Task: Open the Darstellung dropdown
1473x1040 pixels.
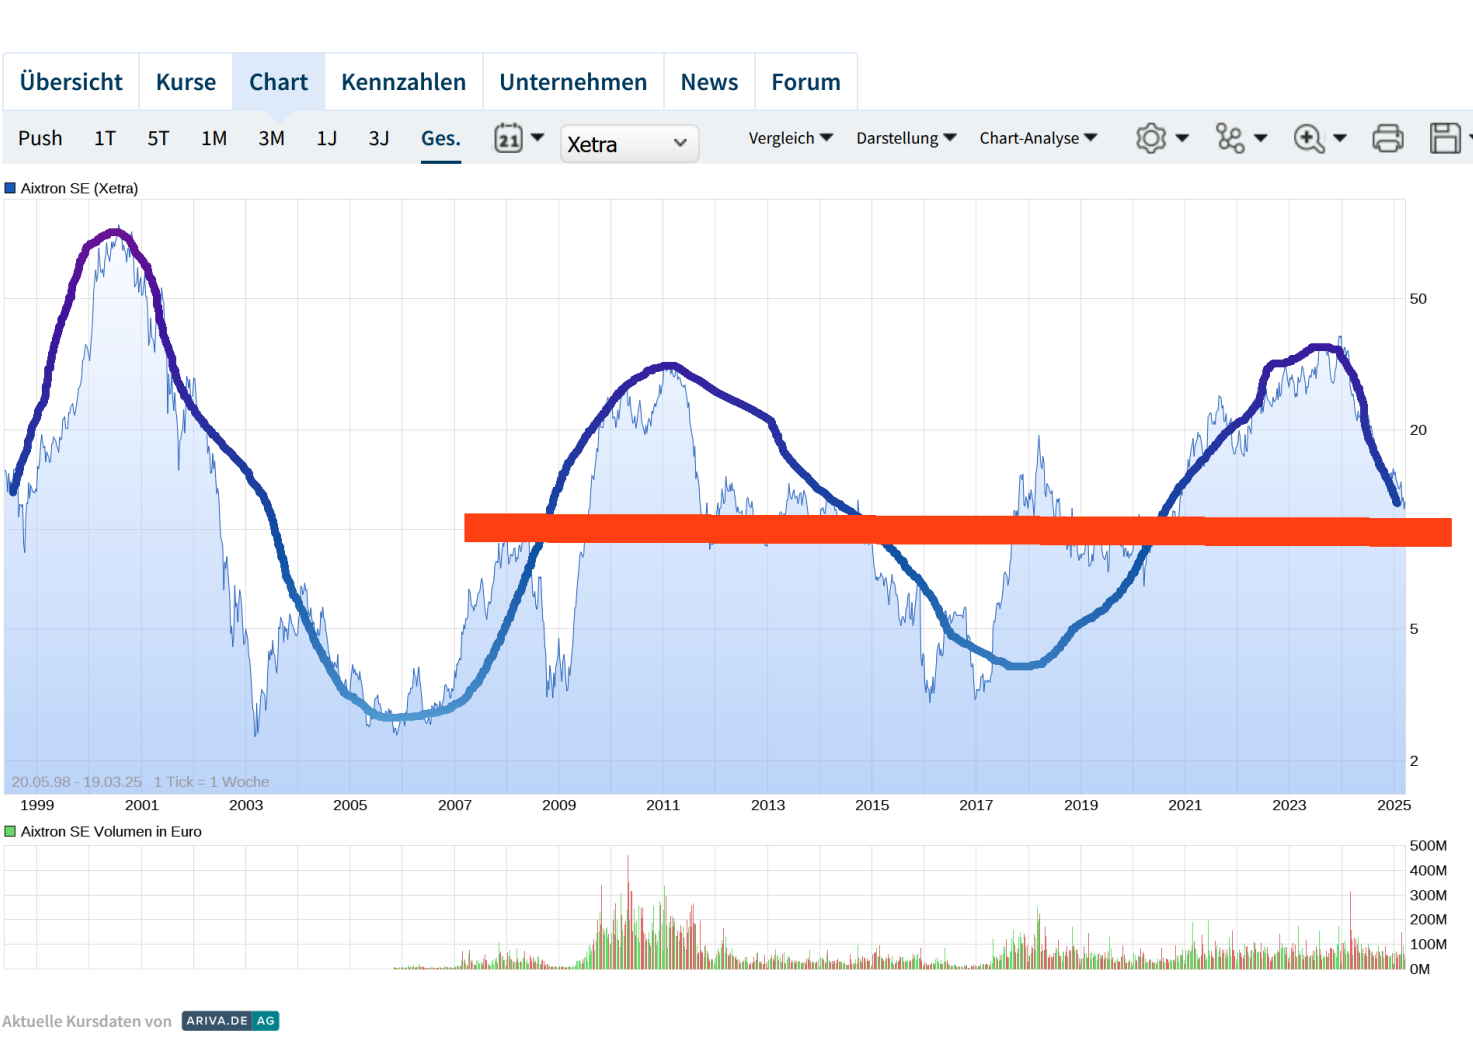Action: 906,138
